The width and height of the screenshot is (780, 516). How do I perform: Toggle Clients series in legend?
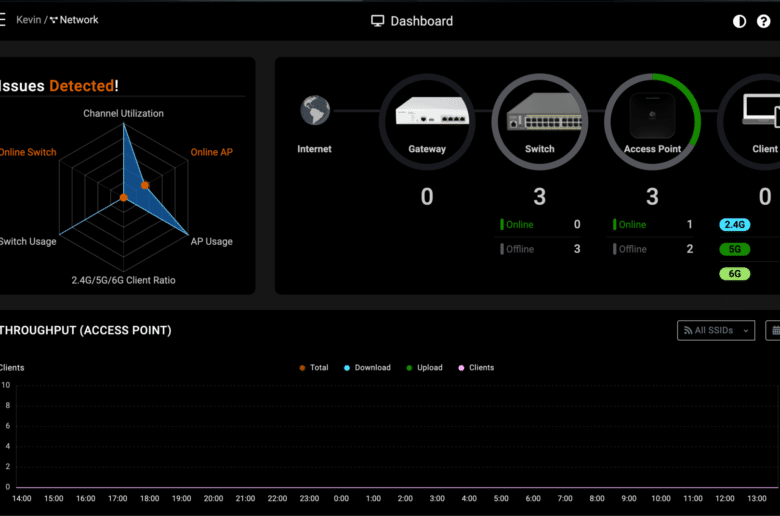[x=476, y=368]
